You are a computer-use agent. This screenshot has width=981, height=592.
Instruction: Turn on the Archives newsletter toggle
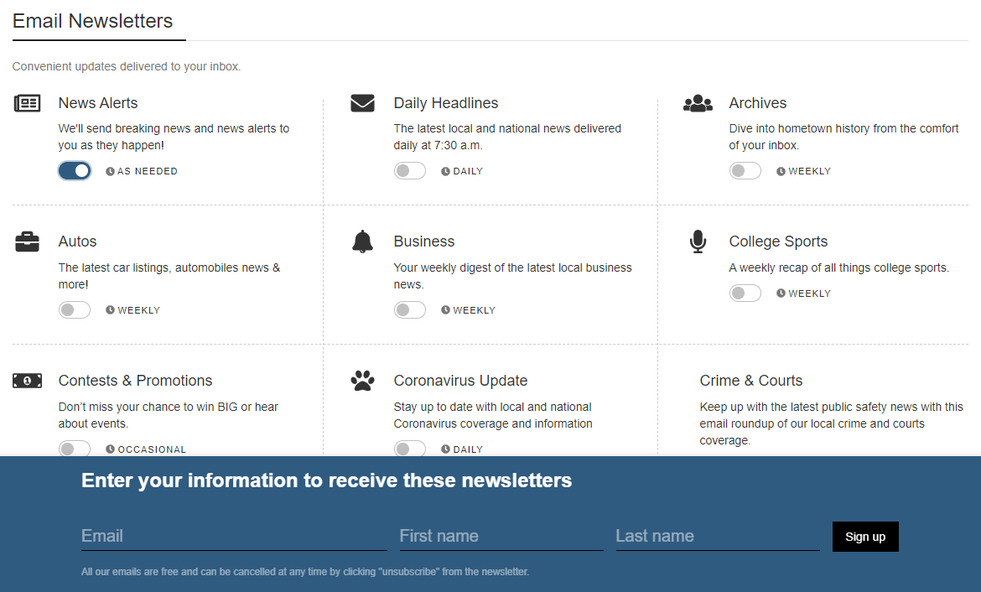(x=745, y=171)
